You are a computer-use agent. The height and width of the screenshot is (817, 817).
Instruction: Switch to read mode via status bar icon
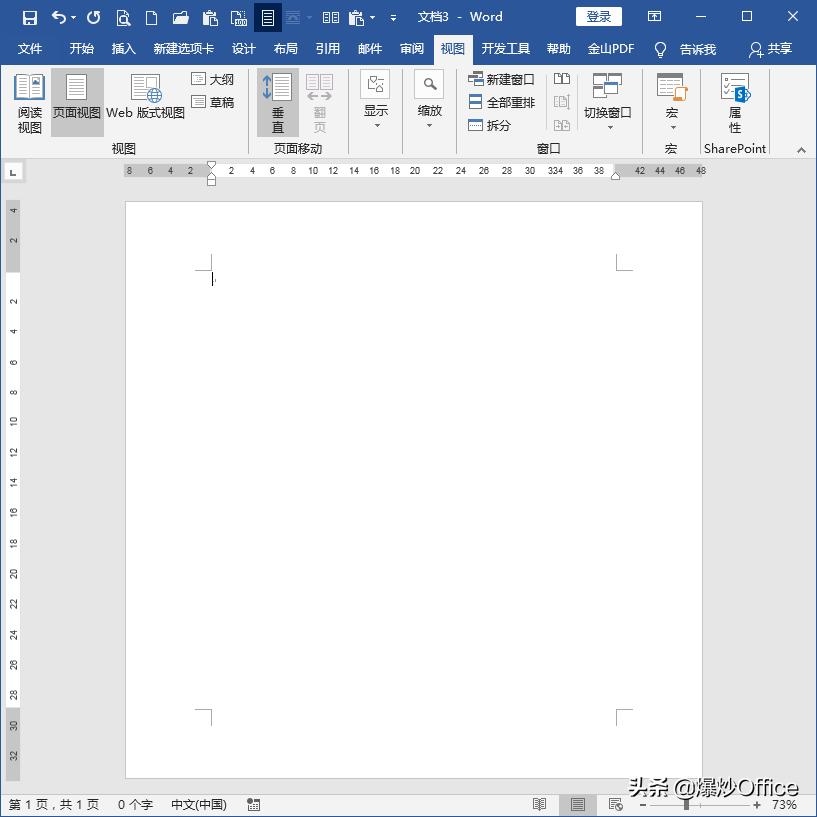pyautogui.click(x=540, y=804)
